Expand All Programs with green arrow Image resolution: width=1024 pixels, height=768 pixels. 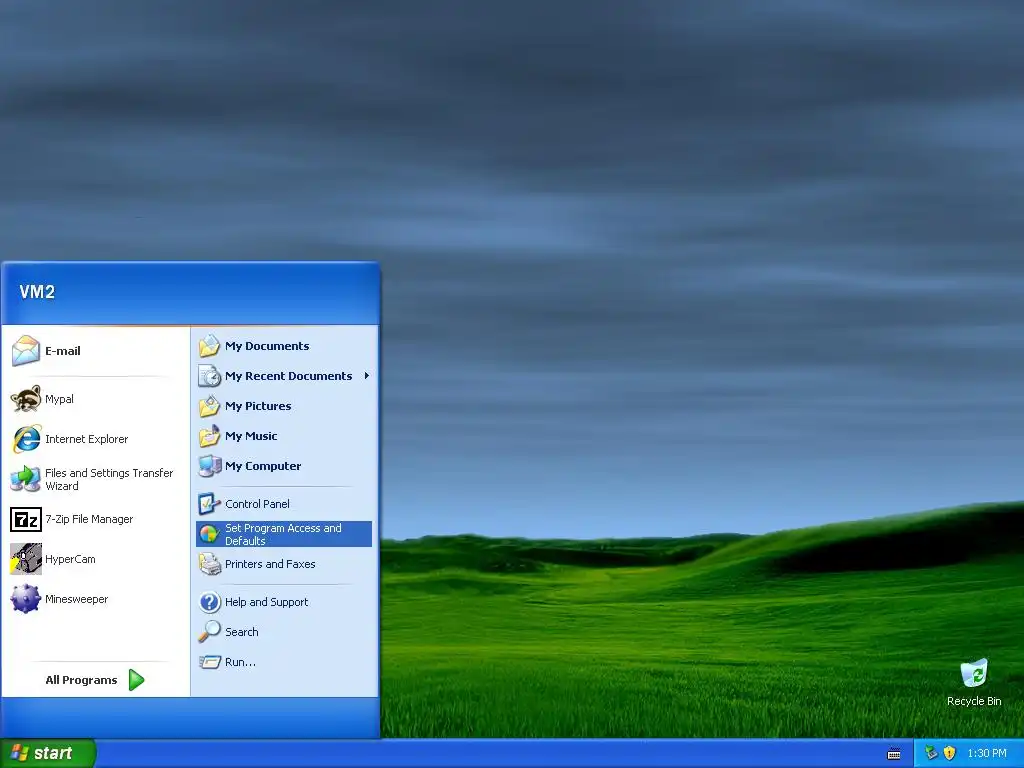pyautogui.click(x=136, y=680)
